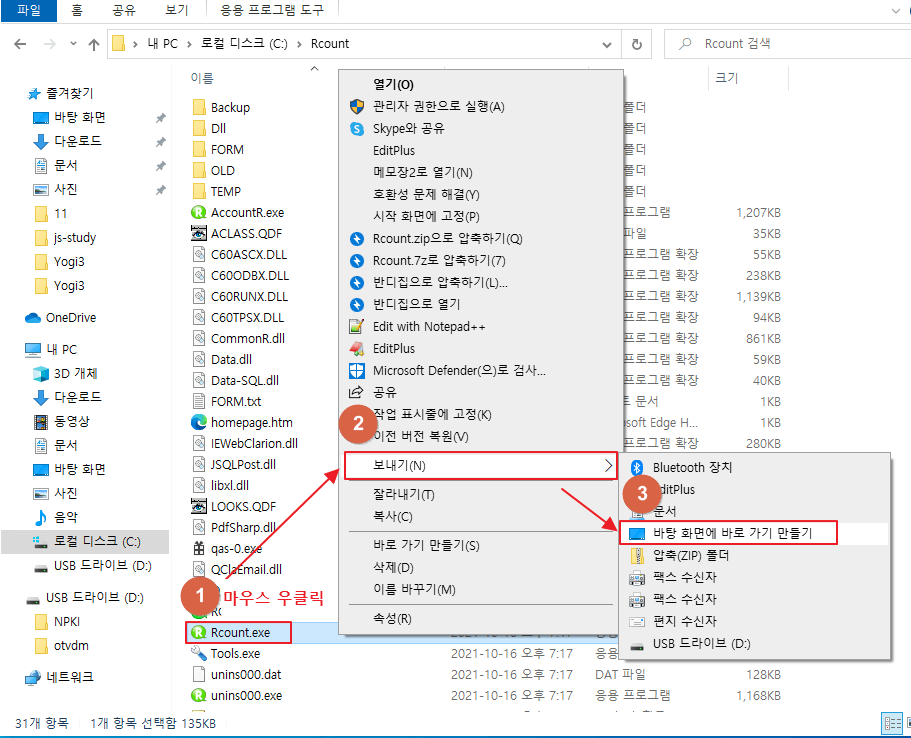Screen dimensions: 911x738
Task: Choose 잘라내기(T) from context menu
Action: coord(404,495)
